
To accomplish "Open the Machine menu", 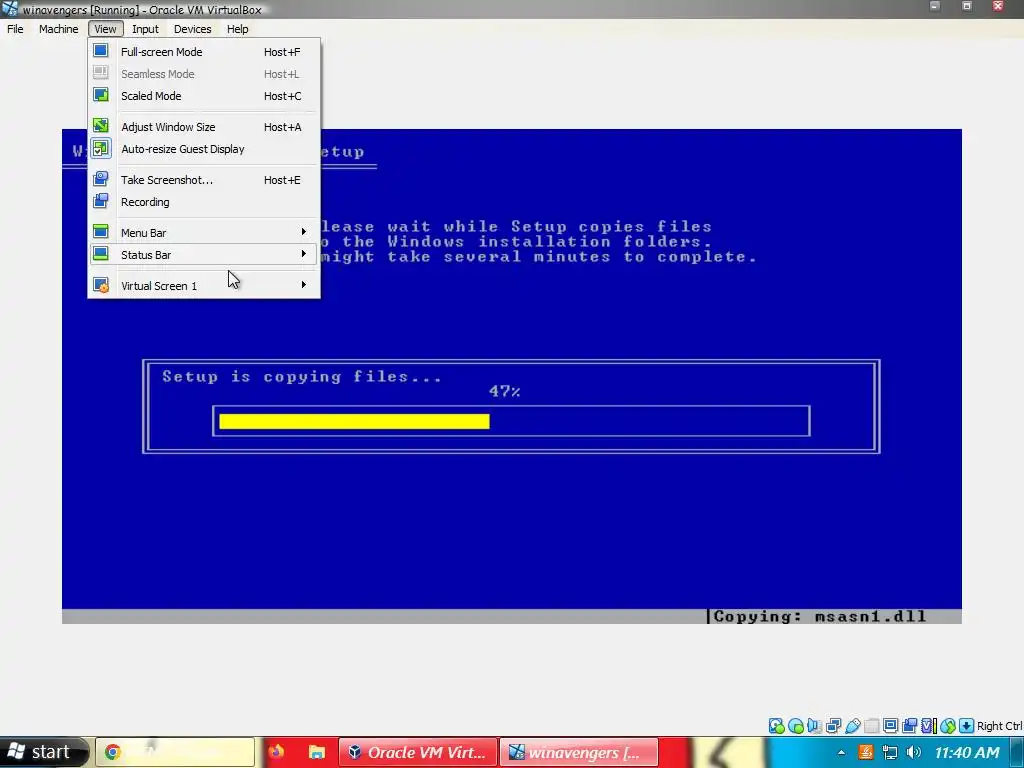I will [x=58, y=29].
